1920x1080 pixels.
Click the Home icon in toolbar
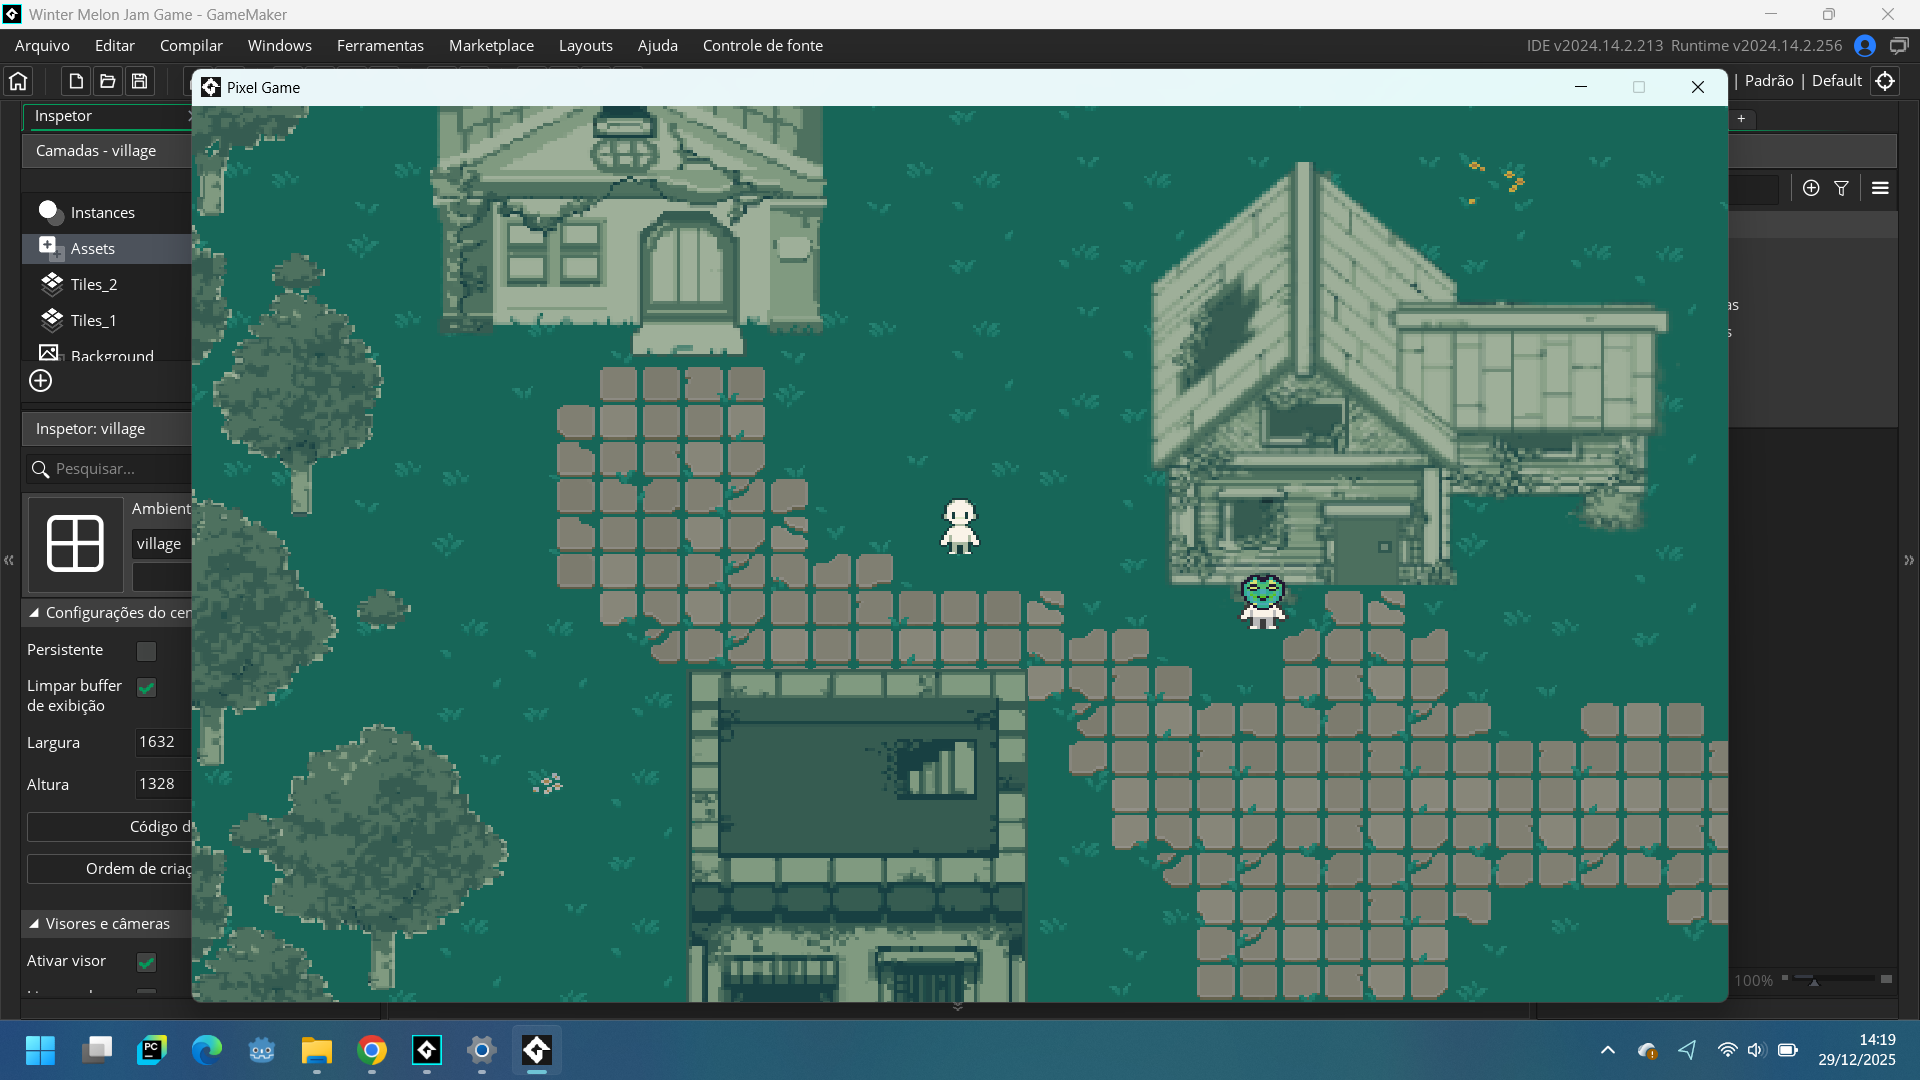click(19, 81)
